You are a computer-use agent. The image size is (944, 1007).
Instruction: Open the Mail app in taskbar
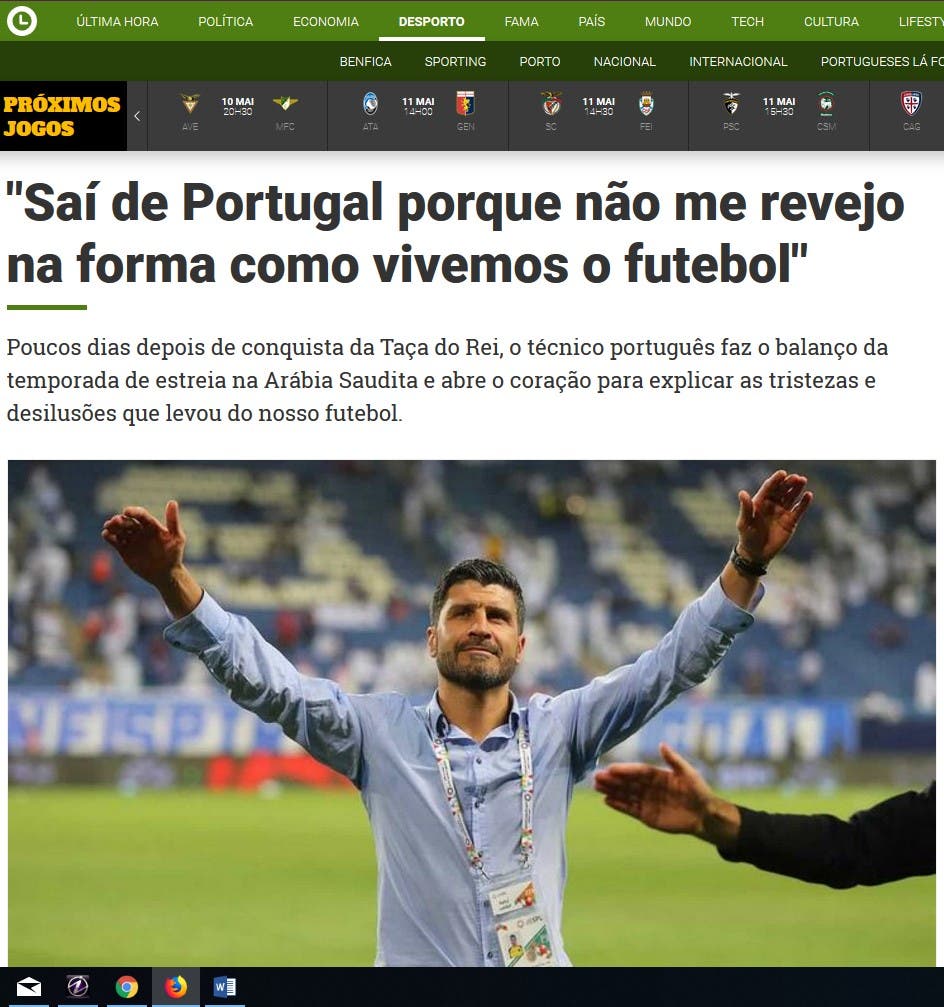pyautogui.click(x=28, y=986)
